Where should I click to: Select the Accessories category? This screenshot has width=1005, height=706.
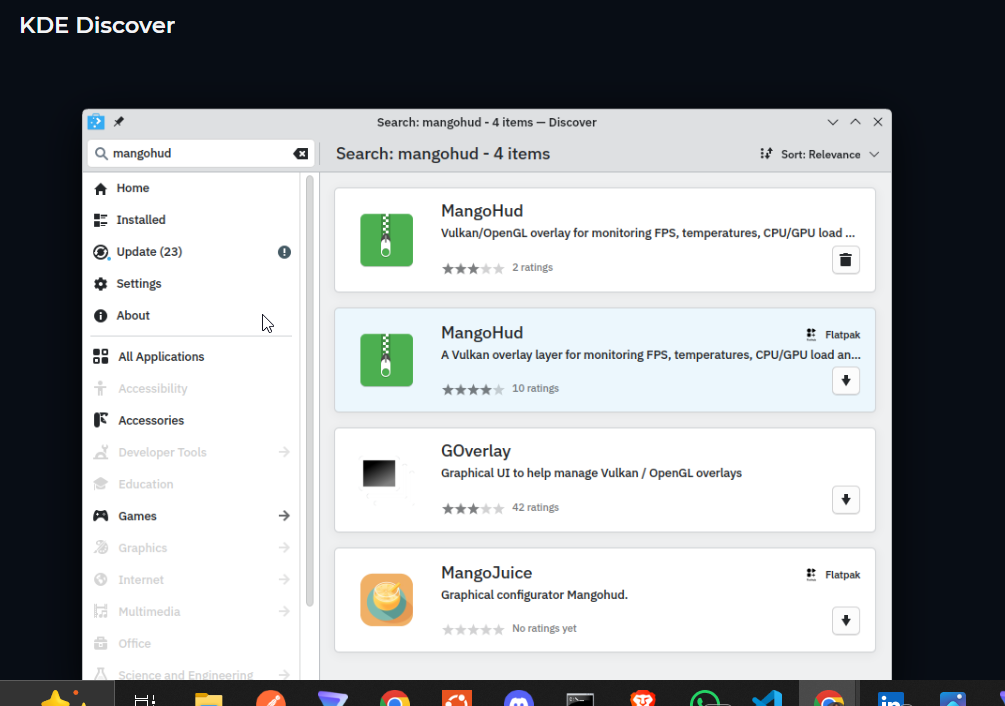click(191, 421)
